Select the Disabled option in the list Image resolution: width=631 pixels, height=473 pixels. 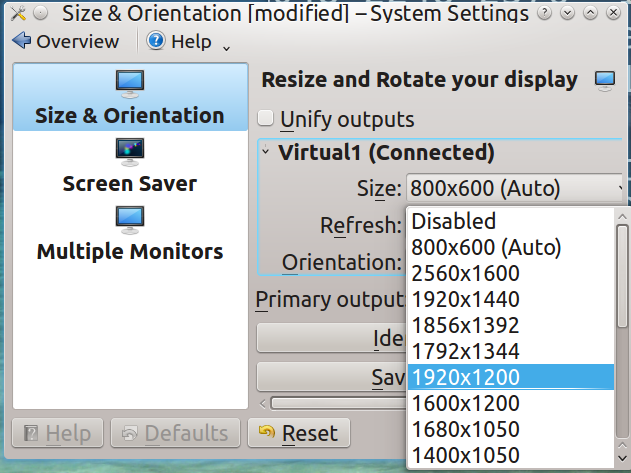pos(510,221)
